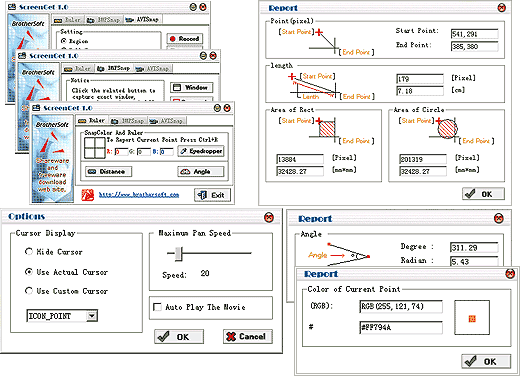Image resolution: width=520 pixels, height=376 pixels.
Task: Click the Area of Rect pixel field
Action: (x=300, y=159)
